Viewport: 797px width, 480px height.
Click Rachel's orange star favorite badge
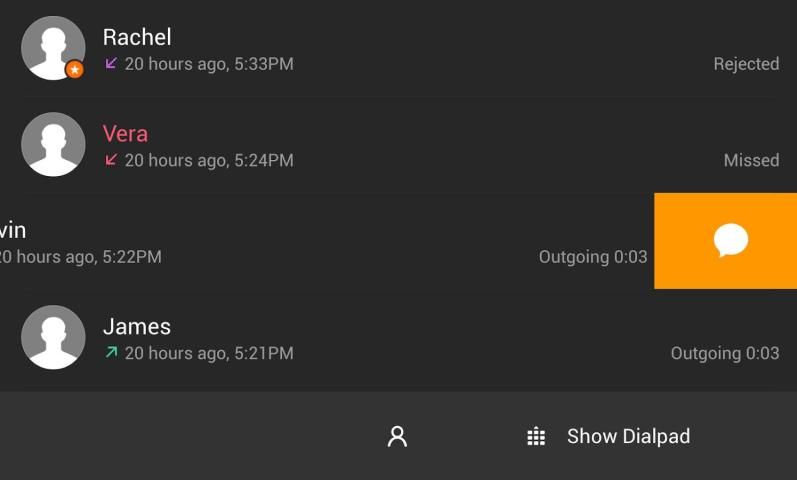74,70
